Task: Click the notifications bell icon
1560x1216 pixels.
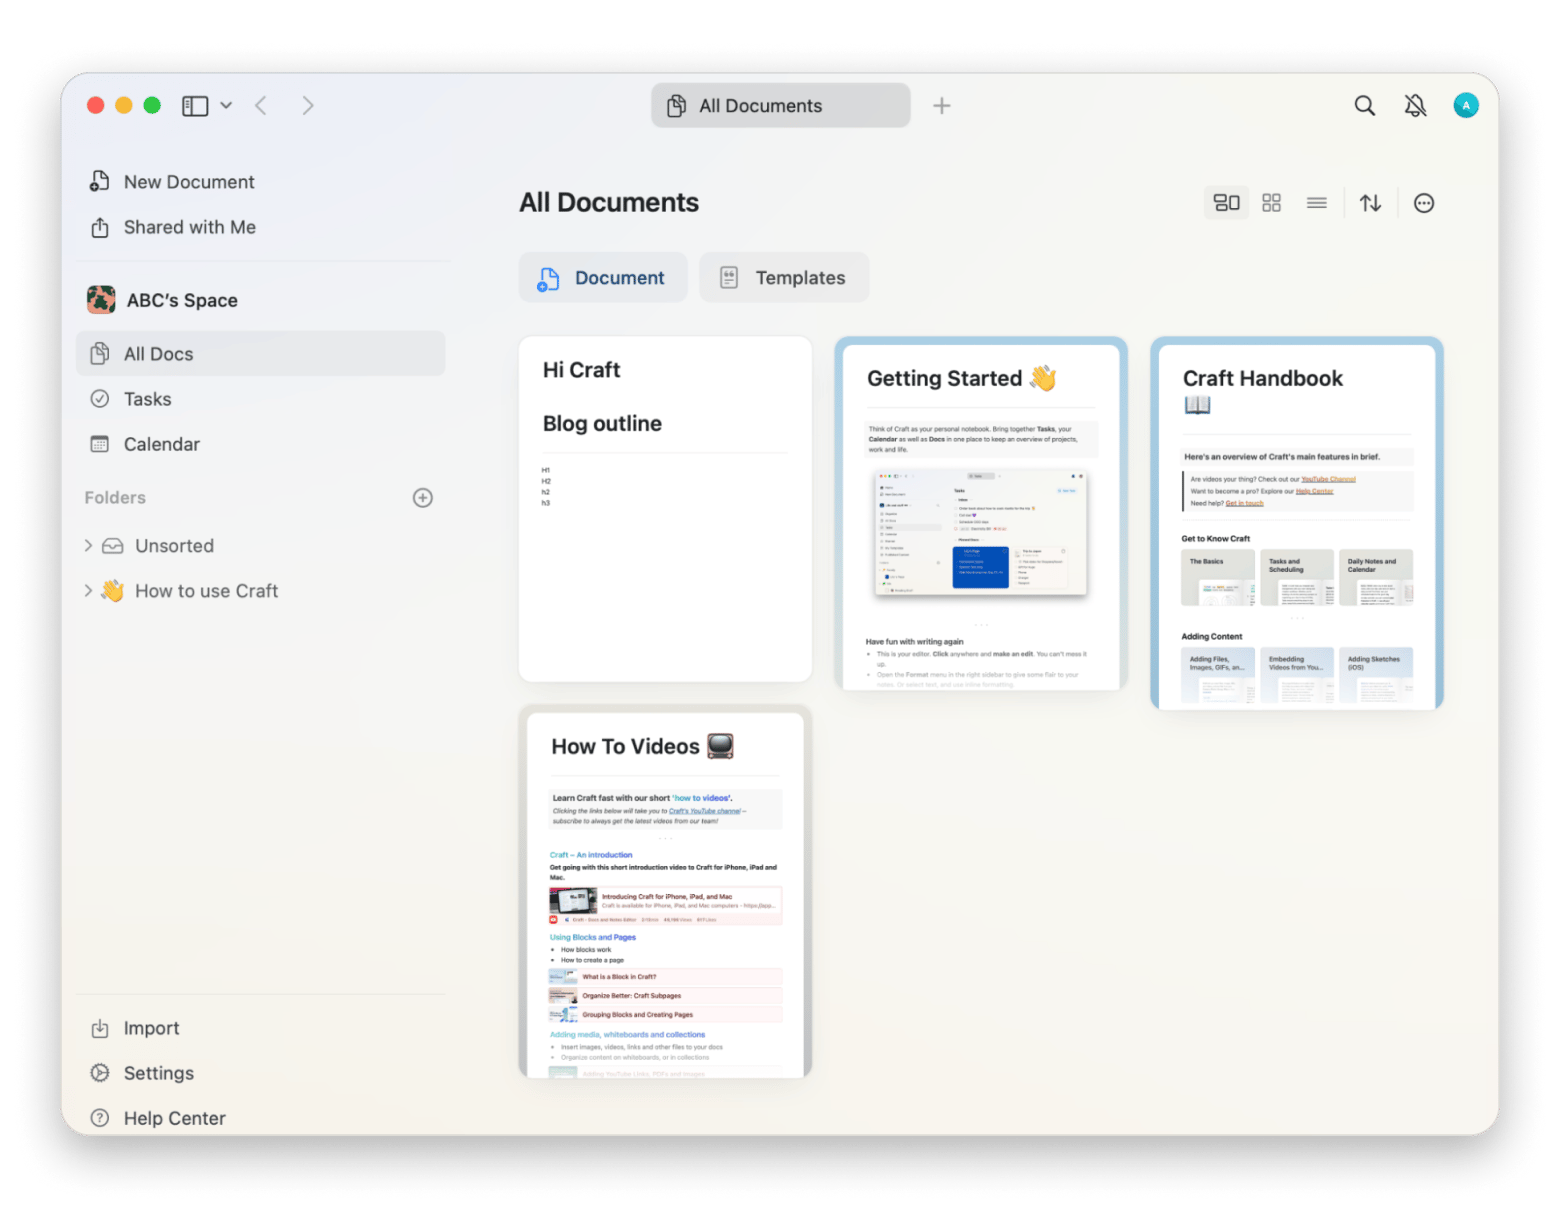Action: (1415, 106)
